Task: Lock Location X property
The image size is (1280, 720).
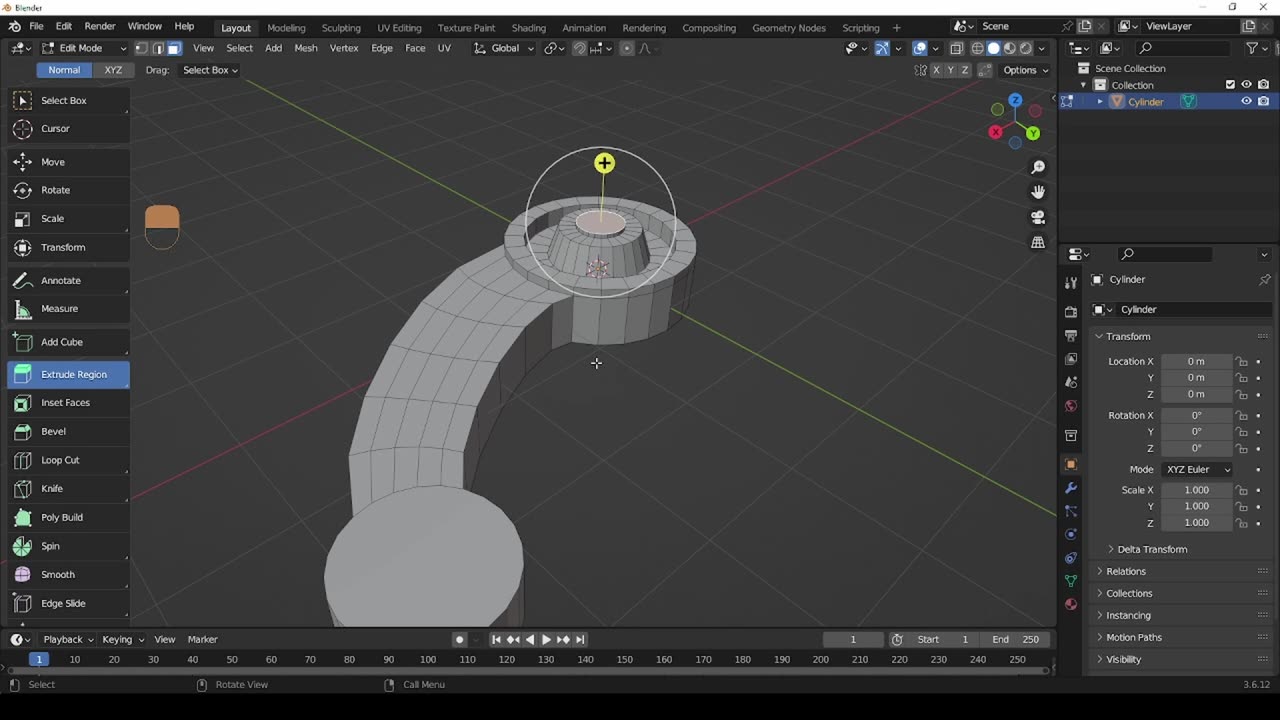Action: coord(1241,362)
